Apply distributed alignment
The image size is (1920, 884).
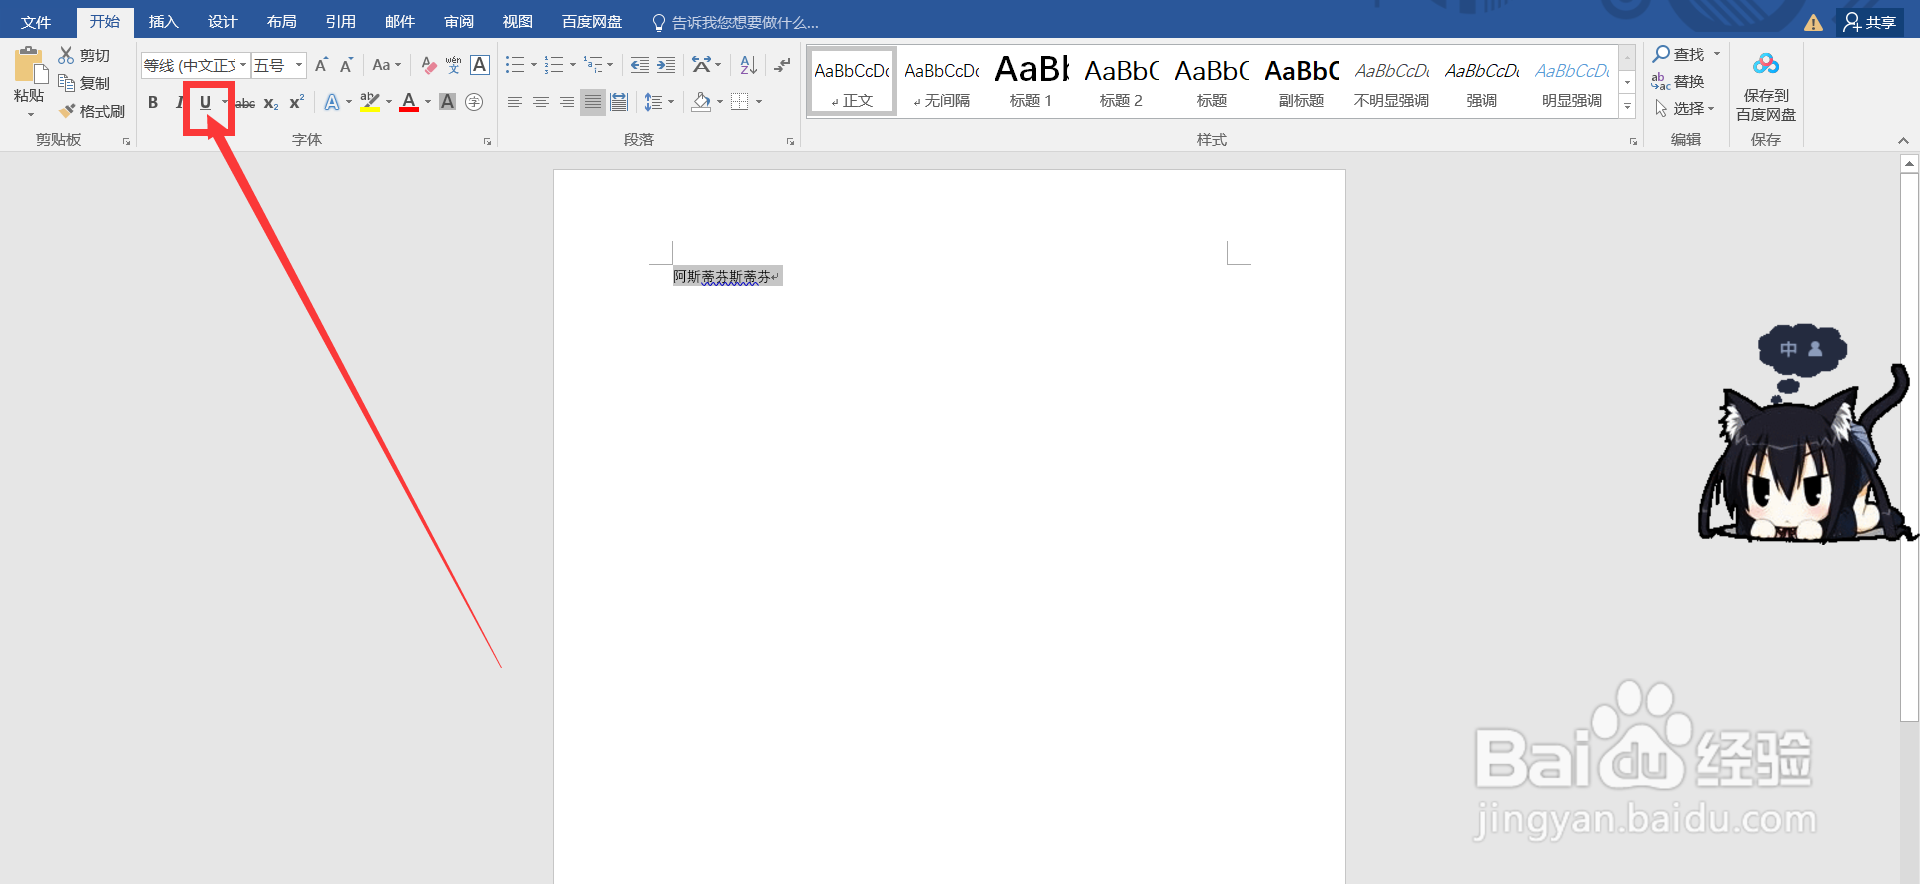tap(619, 102)
